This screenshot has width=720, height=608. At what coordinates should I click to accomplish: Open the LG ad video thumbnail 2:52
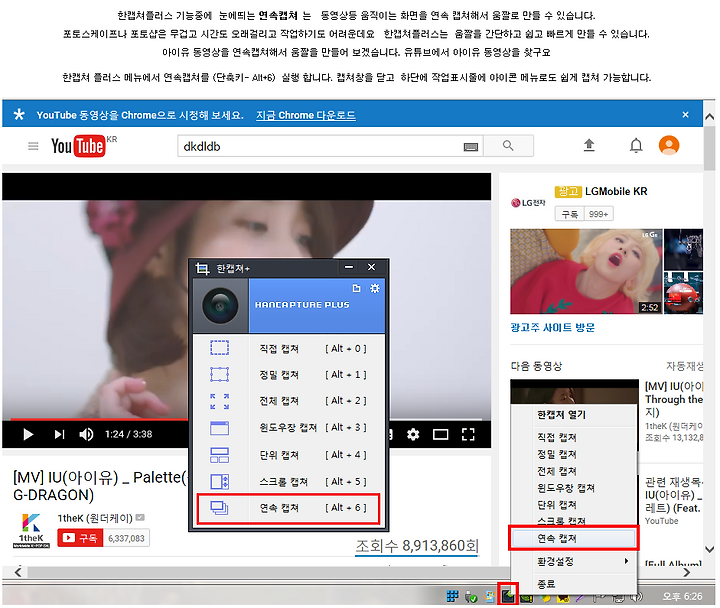[586, 271]
